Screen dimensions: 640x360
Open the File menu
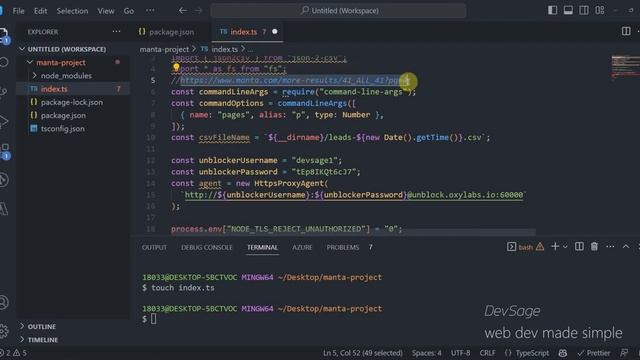click(18, 11)
